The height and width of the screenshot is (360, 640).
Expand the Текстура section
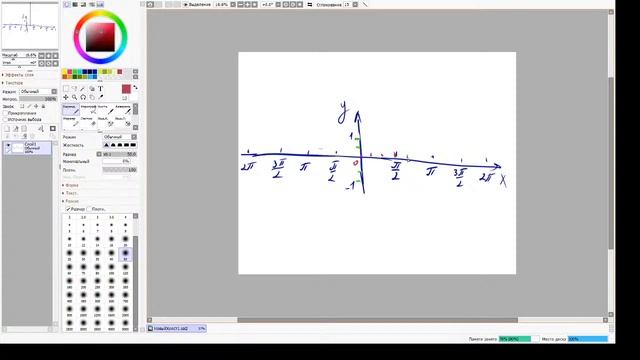click(x=13, y=83)
